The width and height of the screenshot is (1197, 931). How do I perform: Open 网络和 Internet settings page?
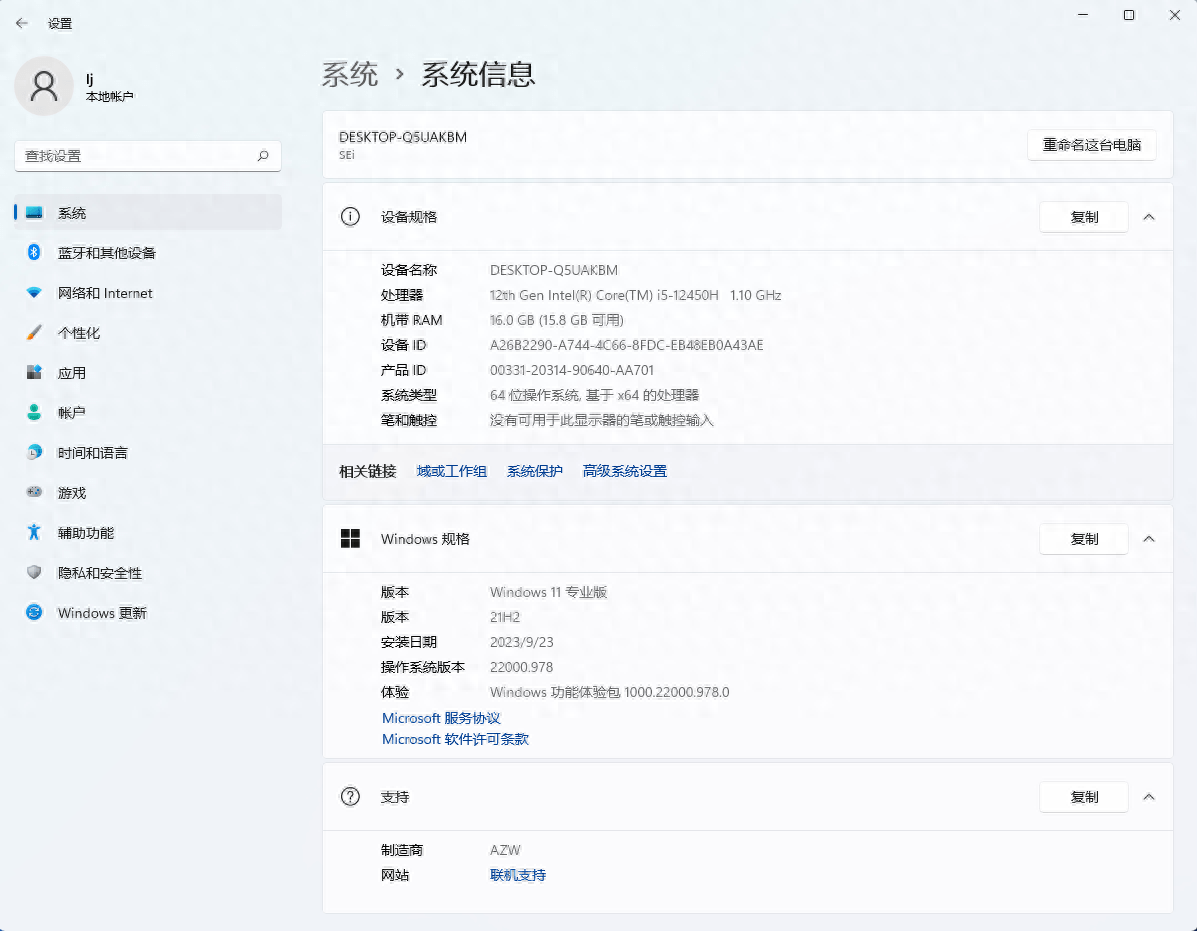(x=148, y=293)
